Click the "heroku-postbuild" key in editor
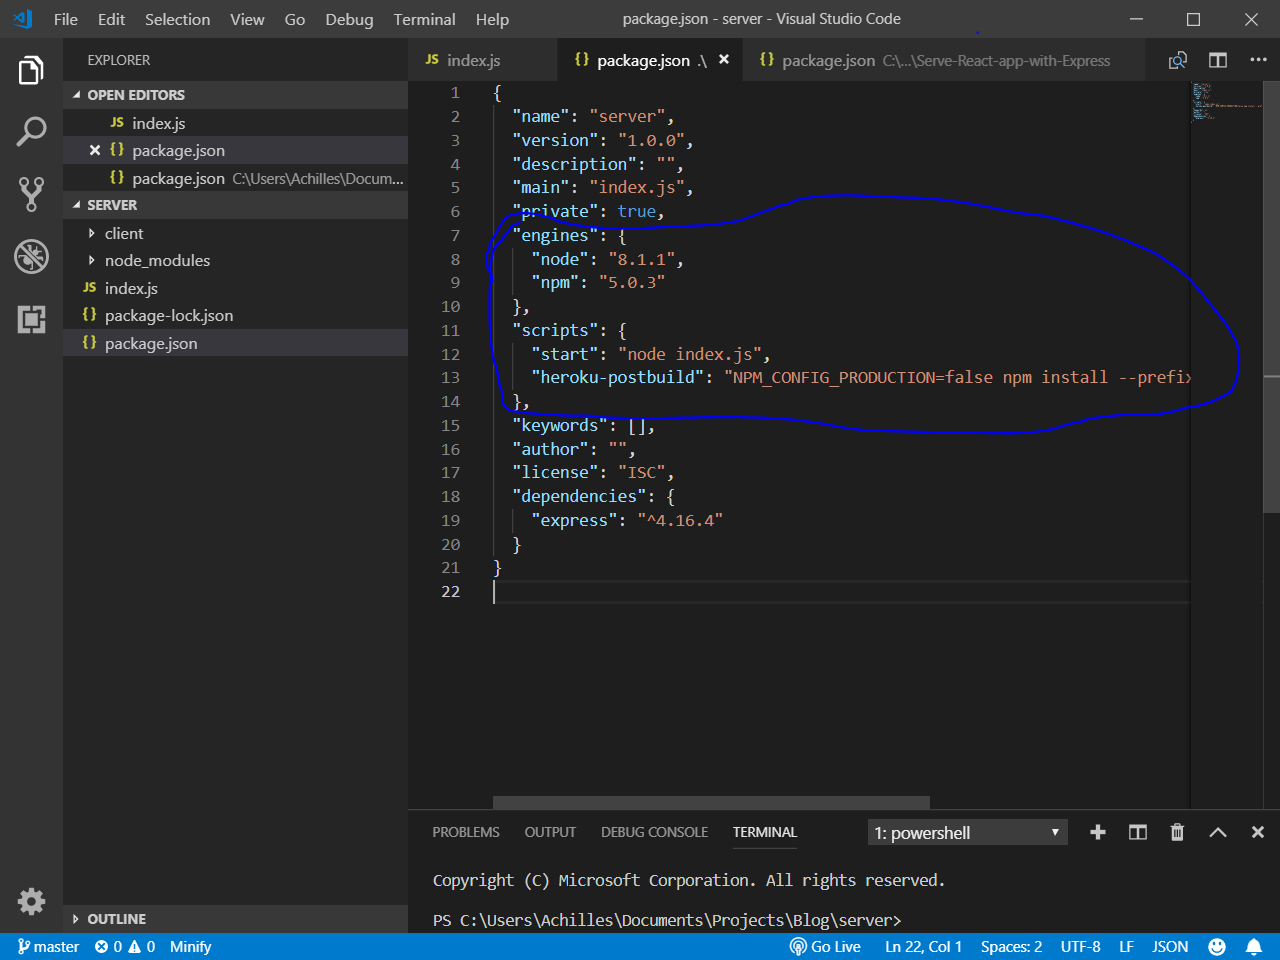Screen dimensions: 1280x960 (618, 377)
